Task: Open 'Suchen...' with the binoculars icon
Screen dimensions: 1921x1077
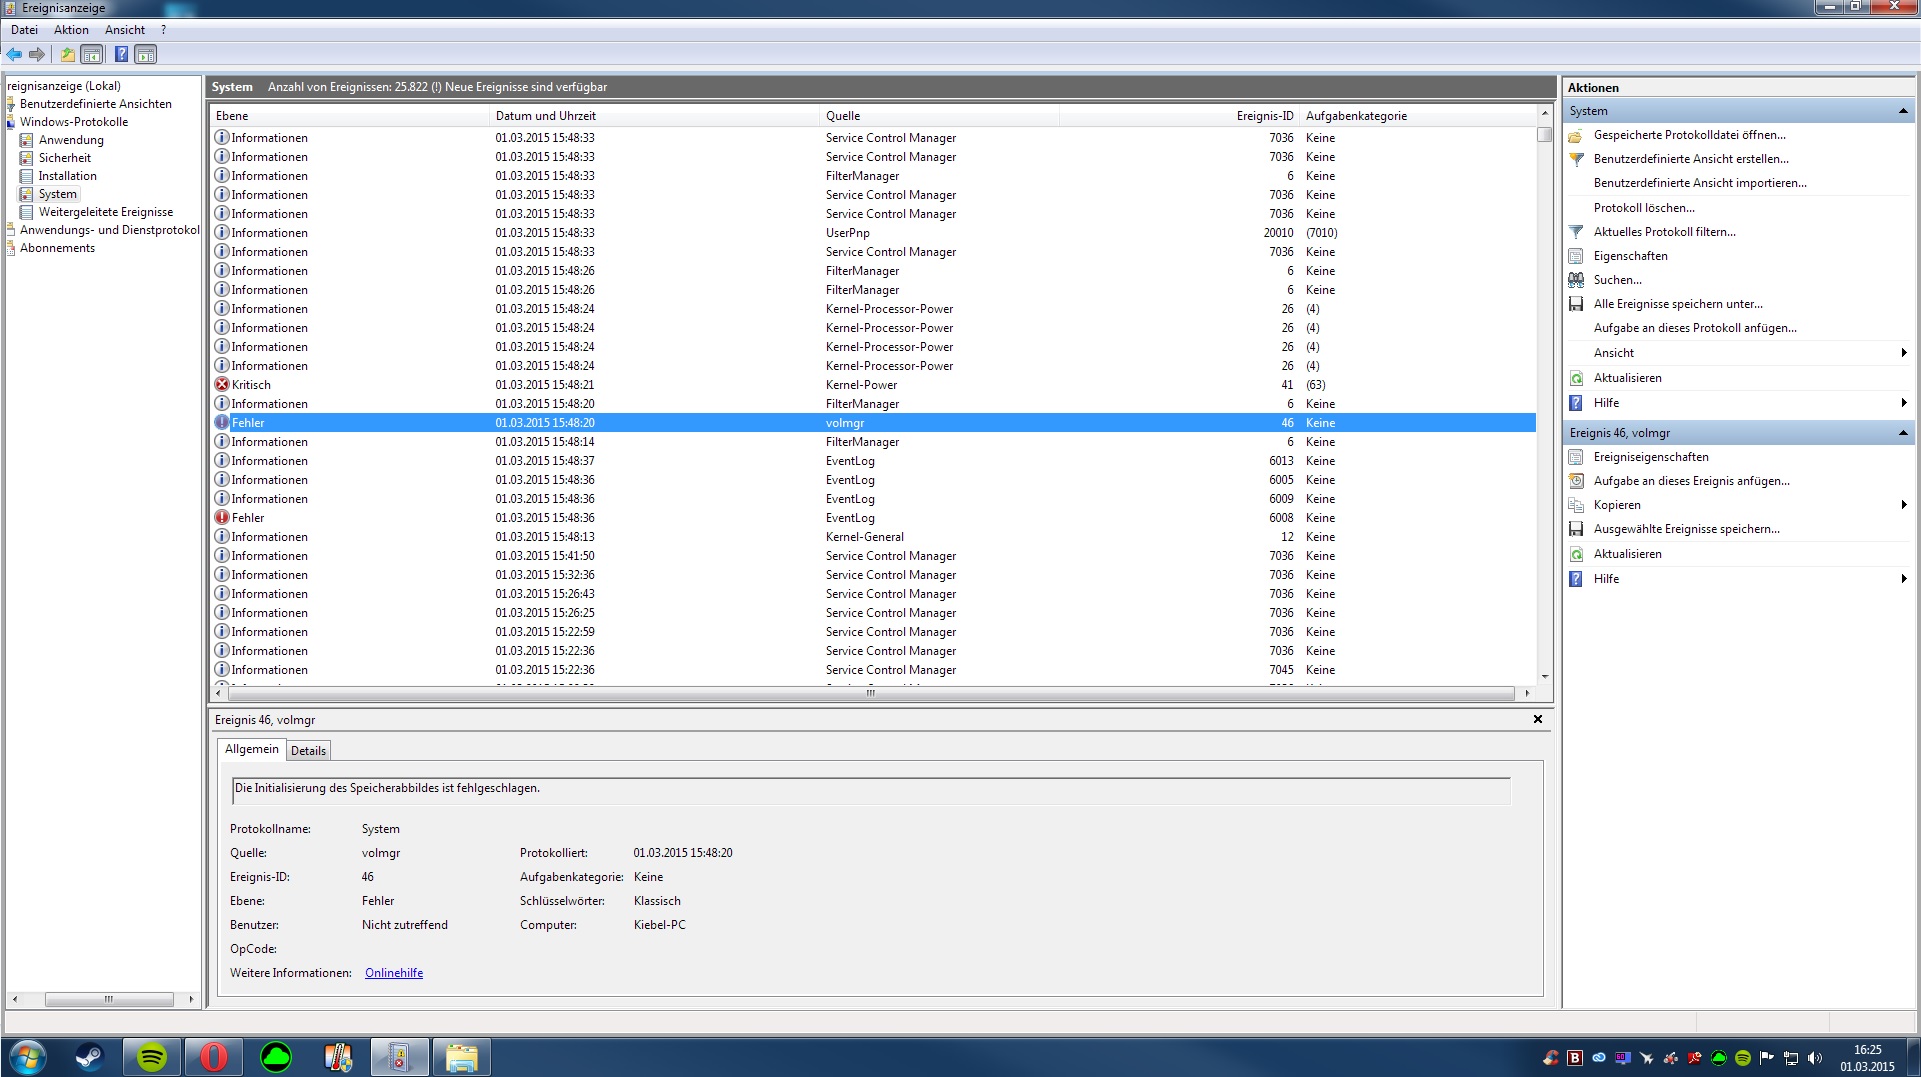Action: [1617, 280]
